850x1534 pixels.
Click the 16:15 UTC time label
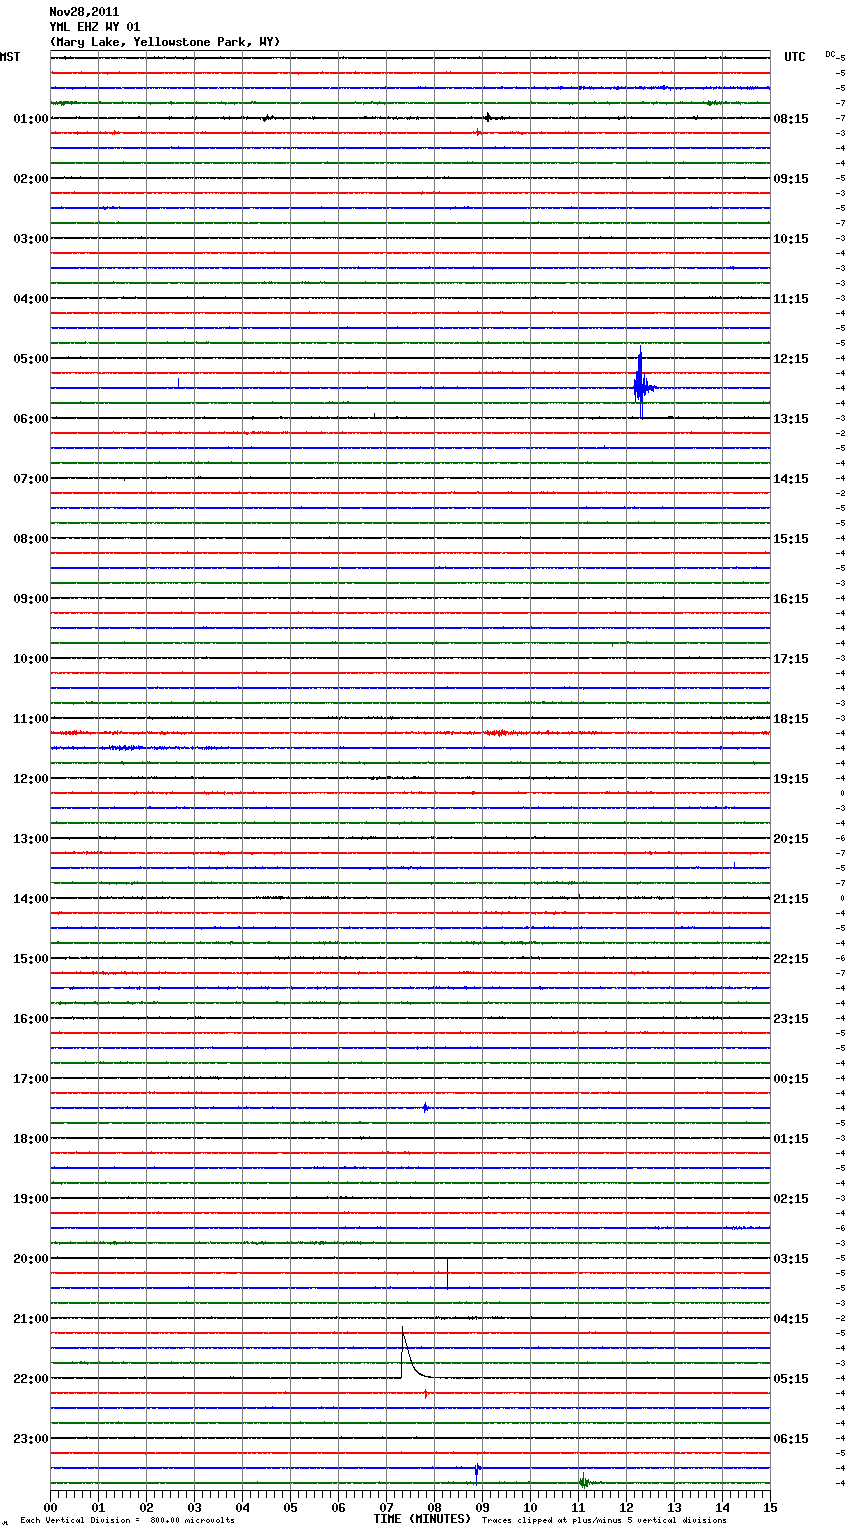[791, 599]
